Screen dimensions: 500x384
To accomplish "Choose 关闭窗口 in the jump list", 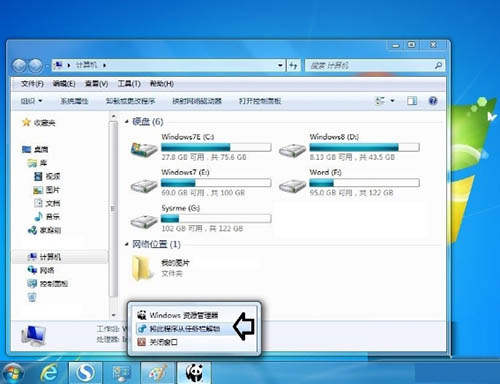I will coord(158,342).
